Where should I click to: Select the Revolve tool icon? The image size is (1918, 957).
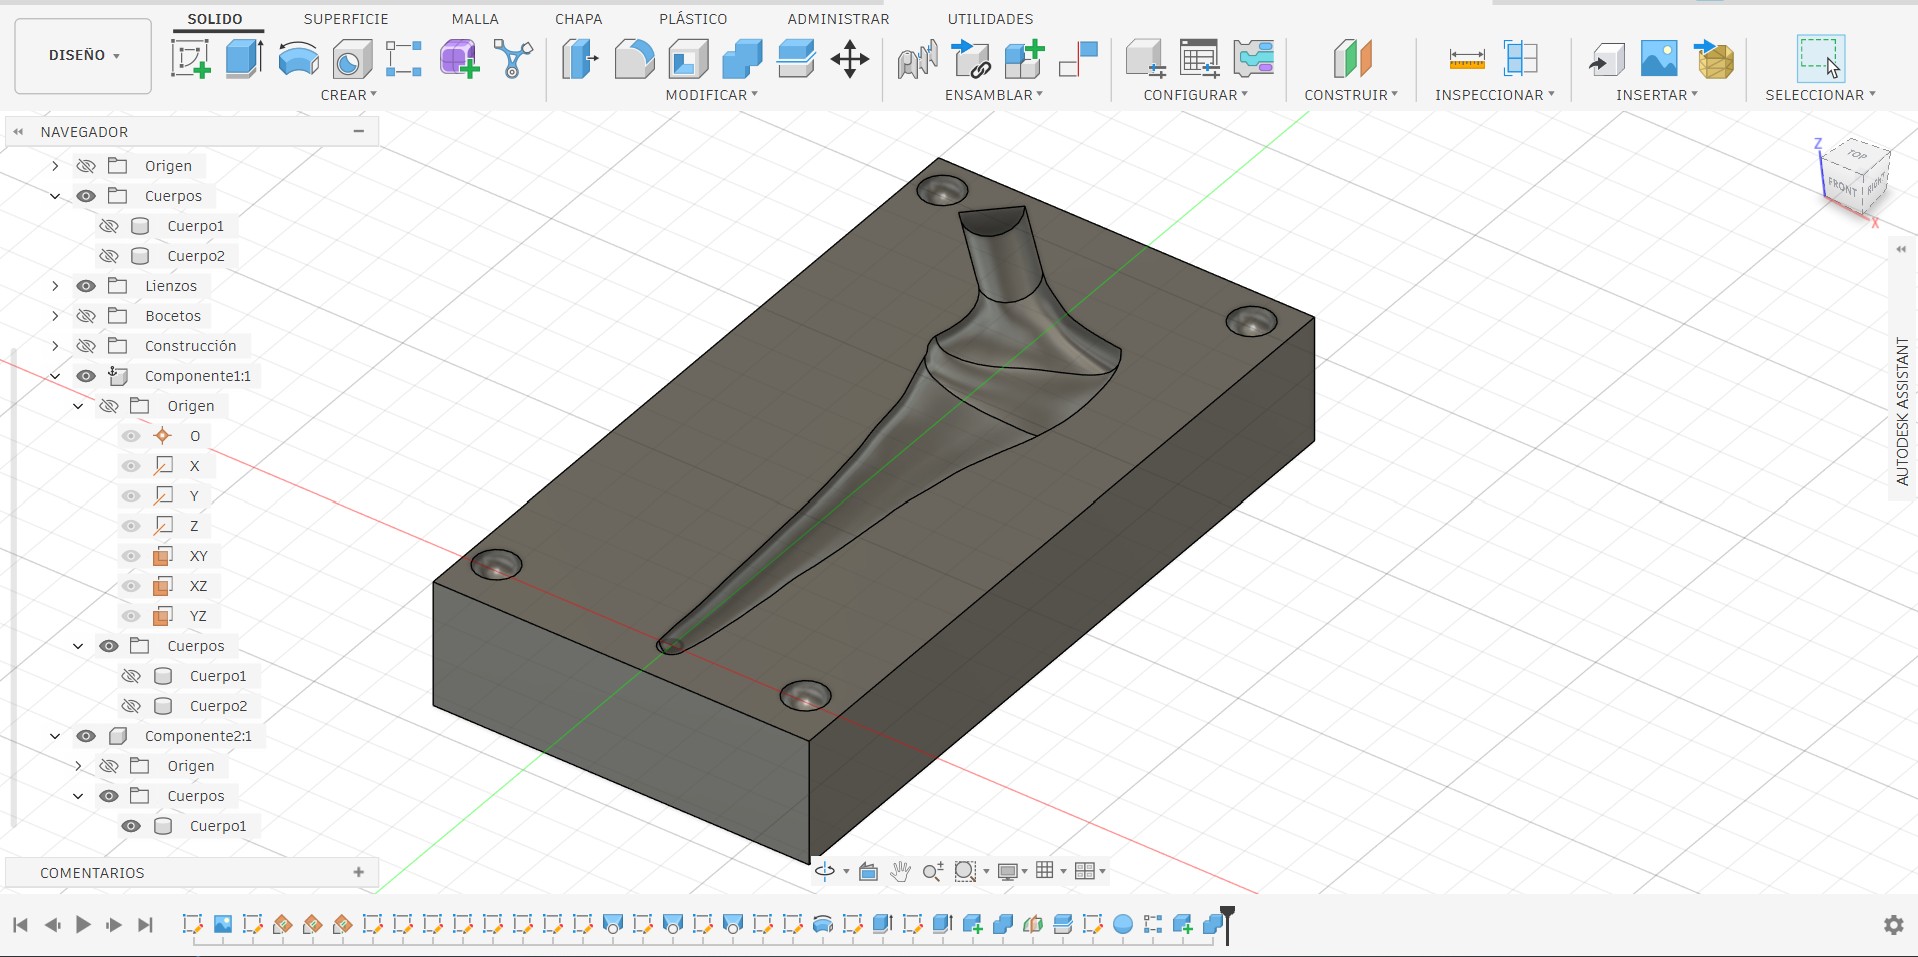coord(298,59)
